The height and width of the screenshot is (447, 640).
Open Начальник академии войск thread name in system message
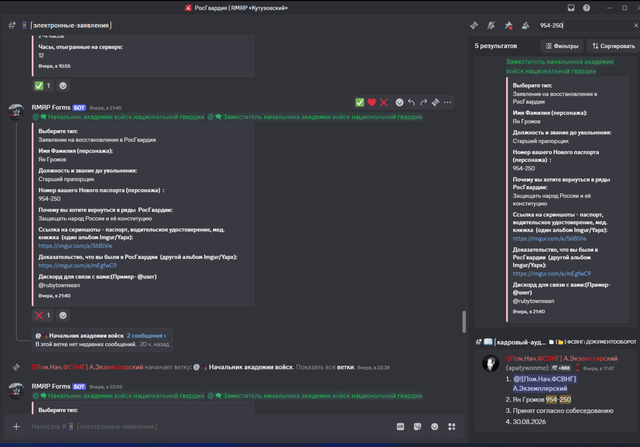click(251, 367)
